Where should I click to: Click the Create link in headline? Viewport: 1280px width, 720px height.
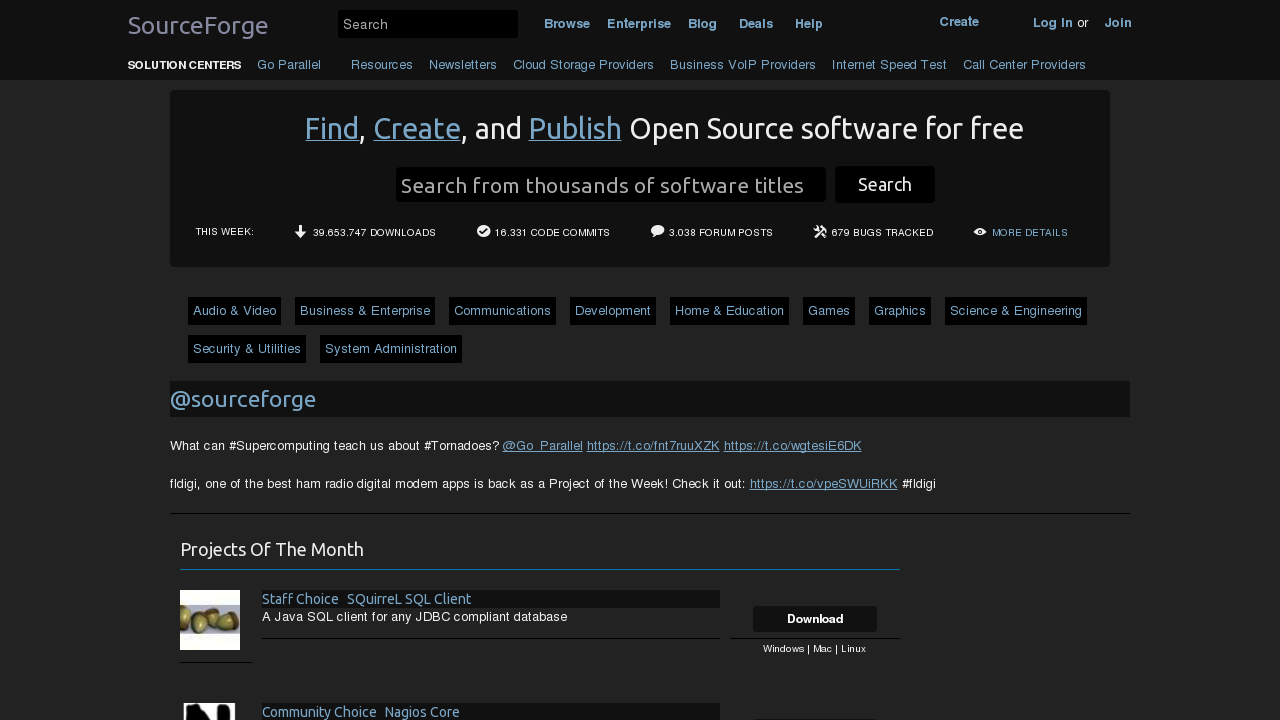pos(417,129)
